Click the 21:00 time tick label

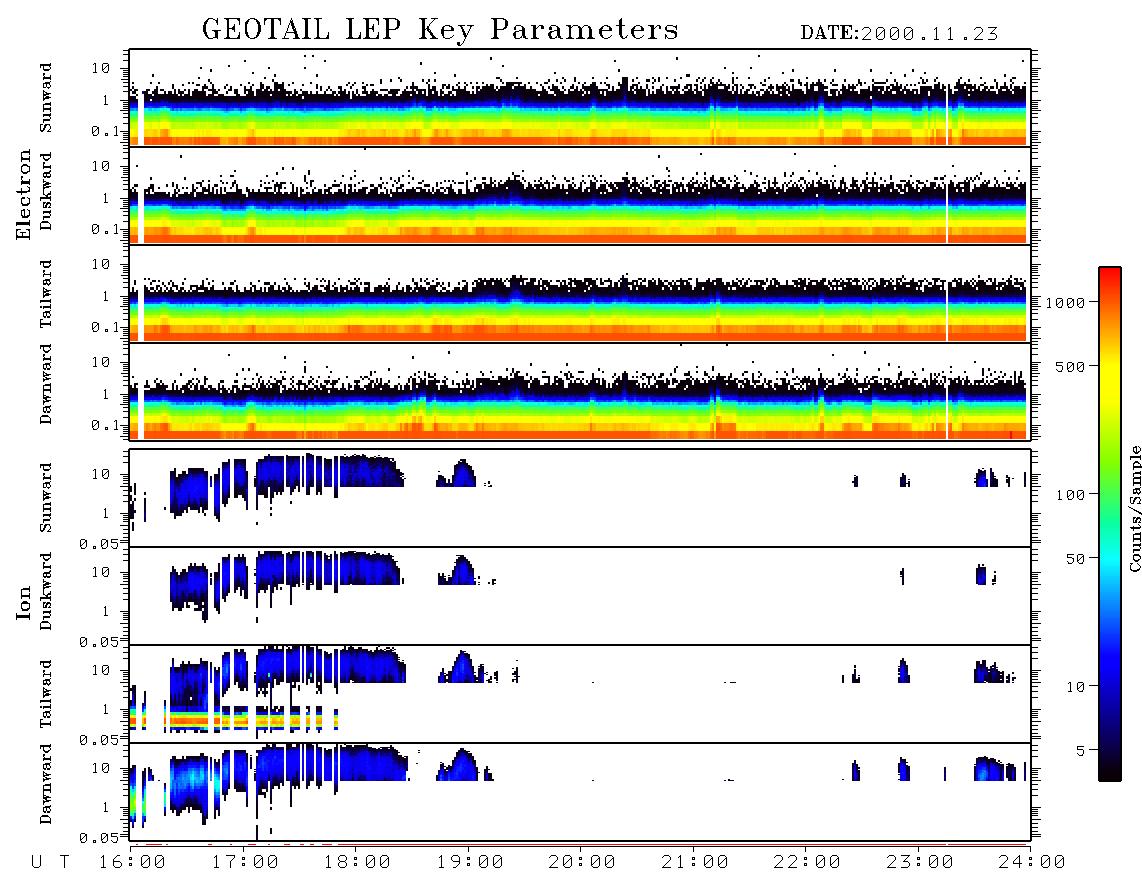(x=695, y=862)
